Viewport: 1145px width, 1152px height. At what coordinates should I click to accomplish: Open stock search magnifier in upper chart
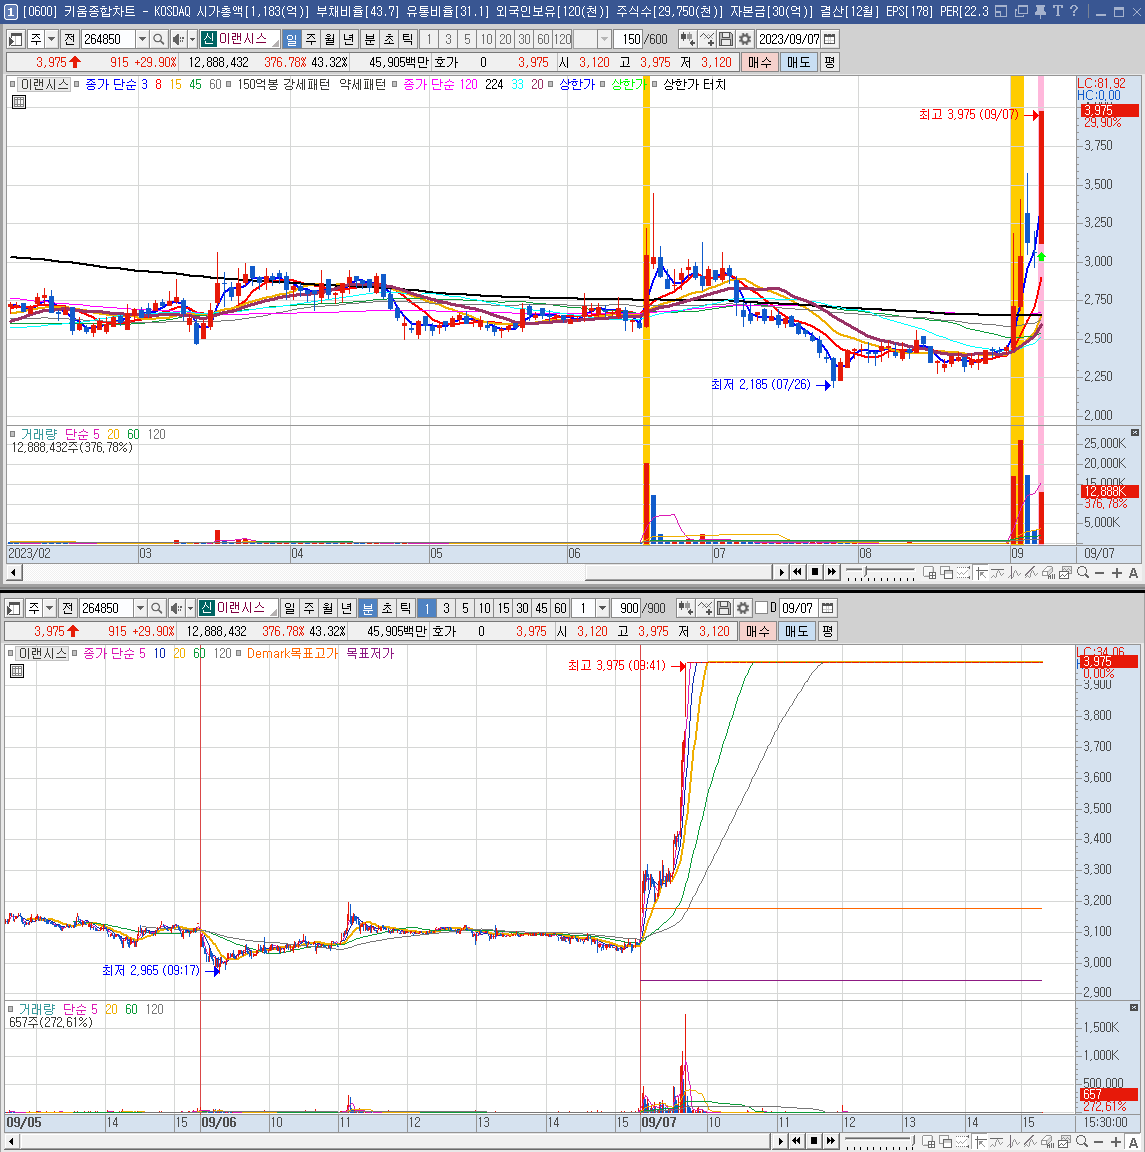158,39
